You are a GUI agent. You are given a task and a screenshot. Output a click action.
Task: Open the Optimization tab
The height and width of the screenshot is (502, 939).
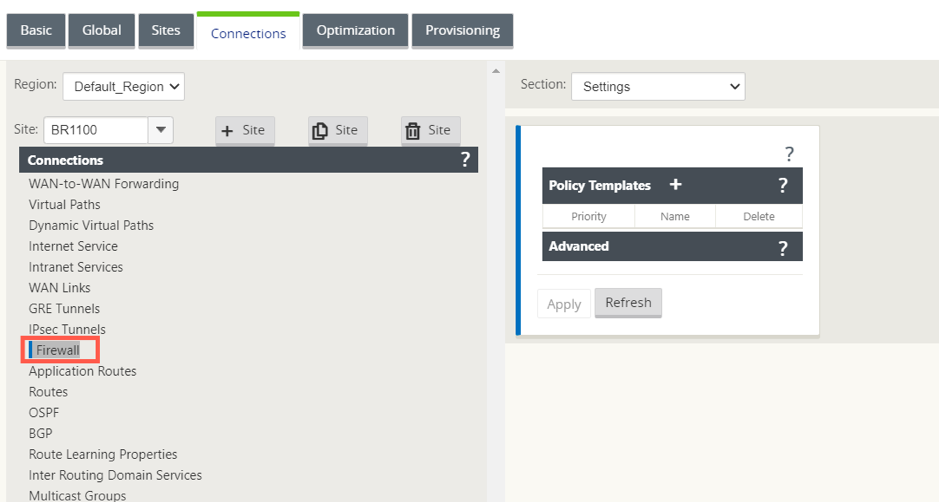(x=355, y=31)
